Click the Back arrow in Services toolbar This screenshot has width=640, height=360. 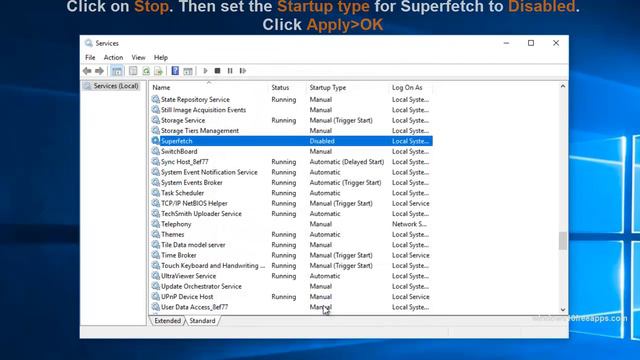87,71
